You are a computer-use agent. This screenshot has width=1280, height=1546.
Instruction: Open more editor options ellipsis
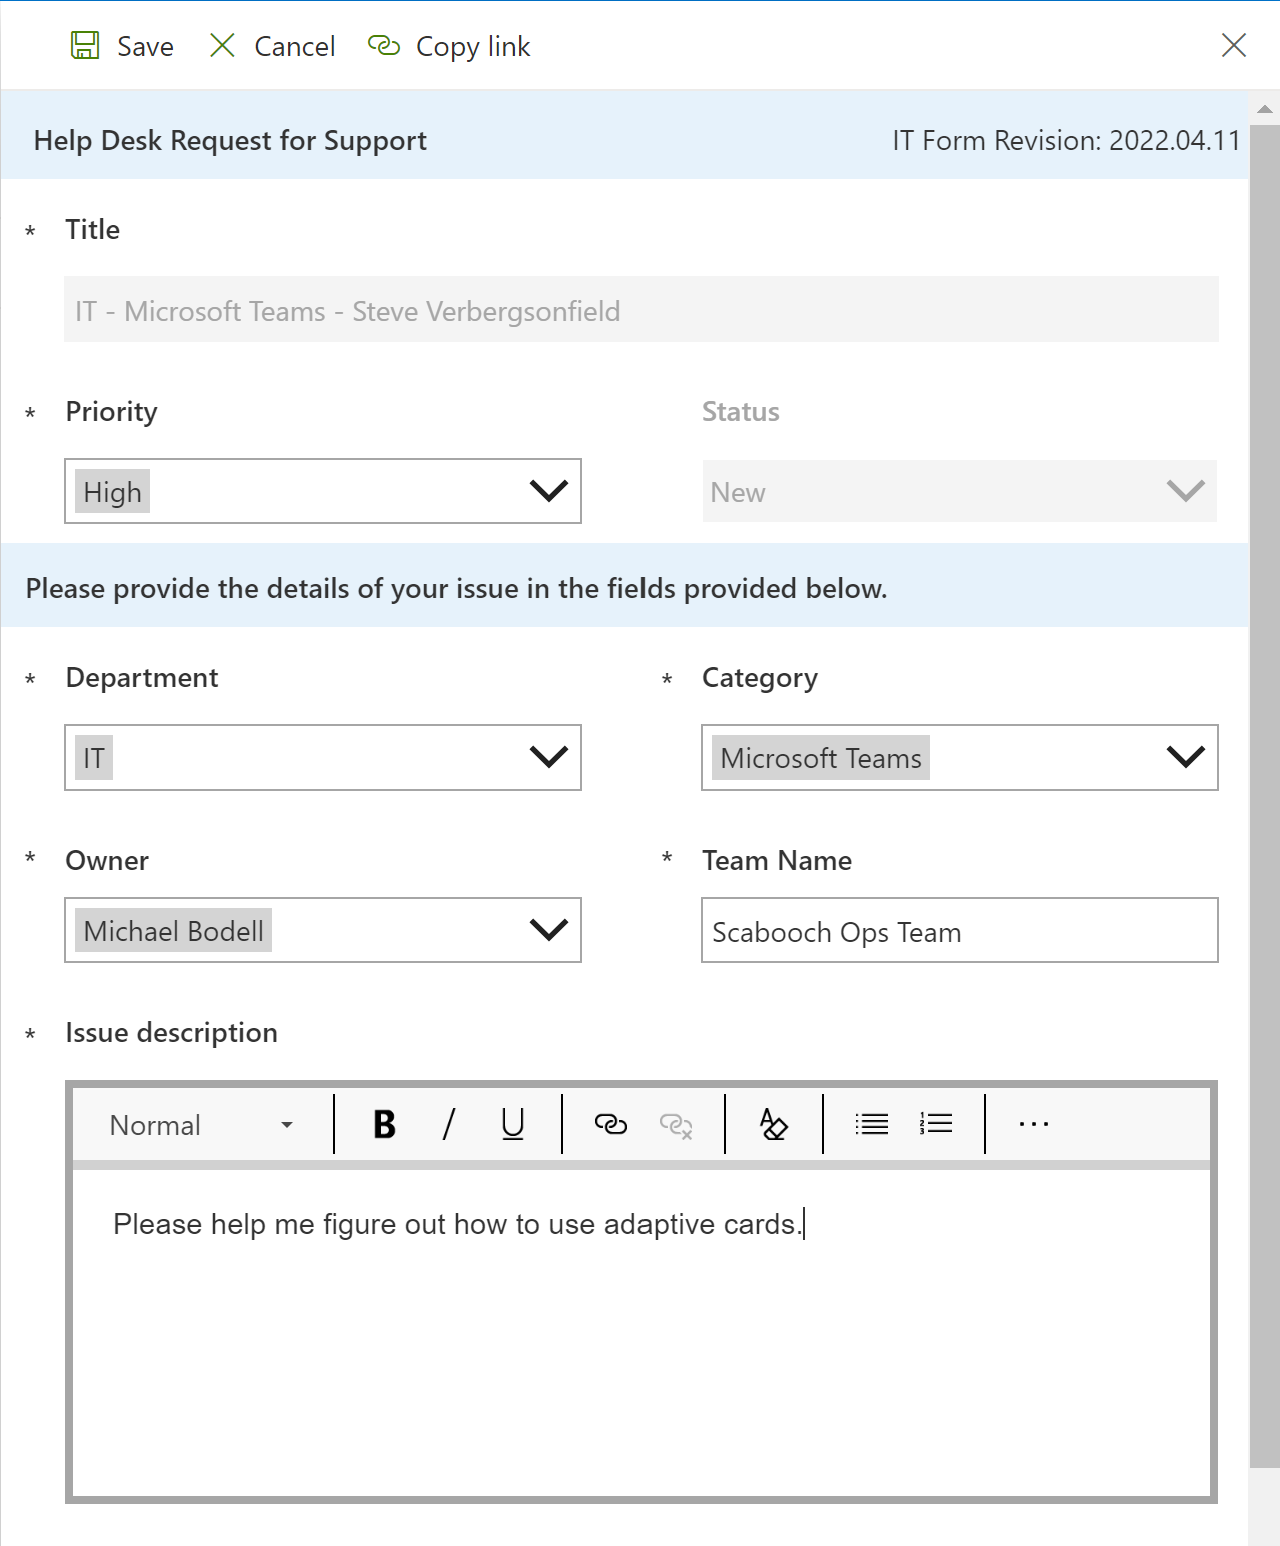click(x=1034, y=1124)
